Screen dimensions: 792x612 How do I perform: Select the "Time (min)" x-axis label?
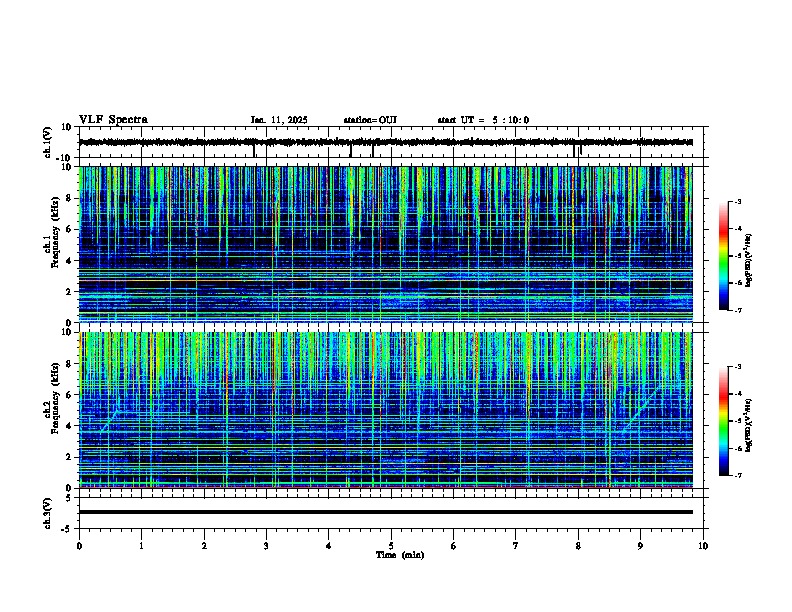pyautogui.click(x=400, y=555)
